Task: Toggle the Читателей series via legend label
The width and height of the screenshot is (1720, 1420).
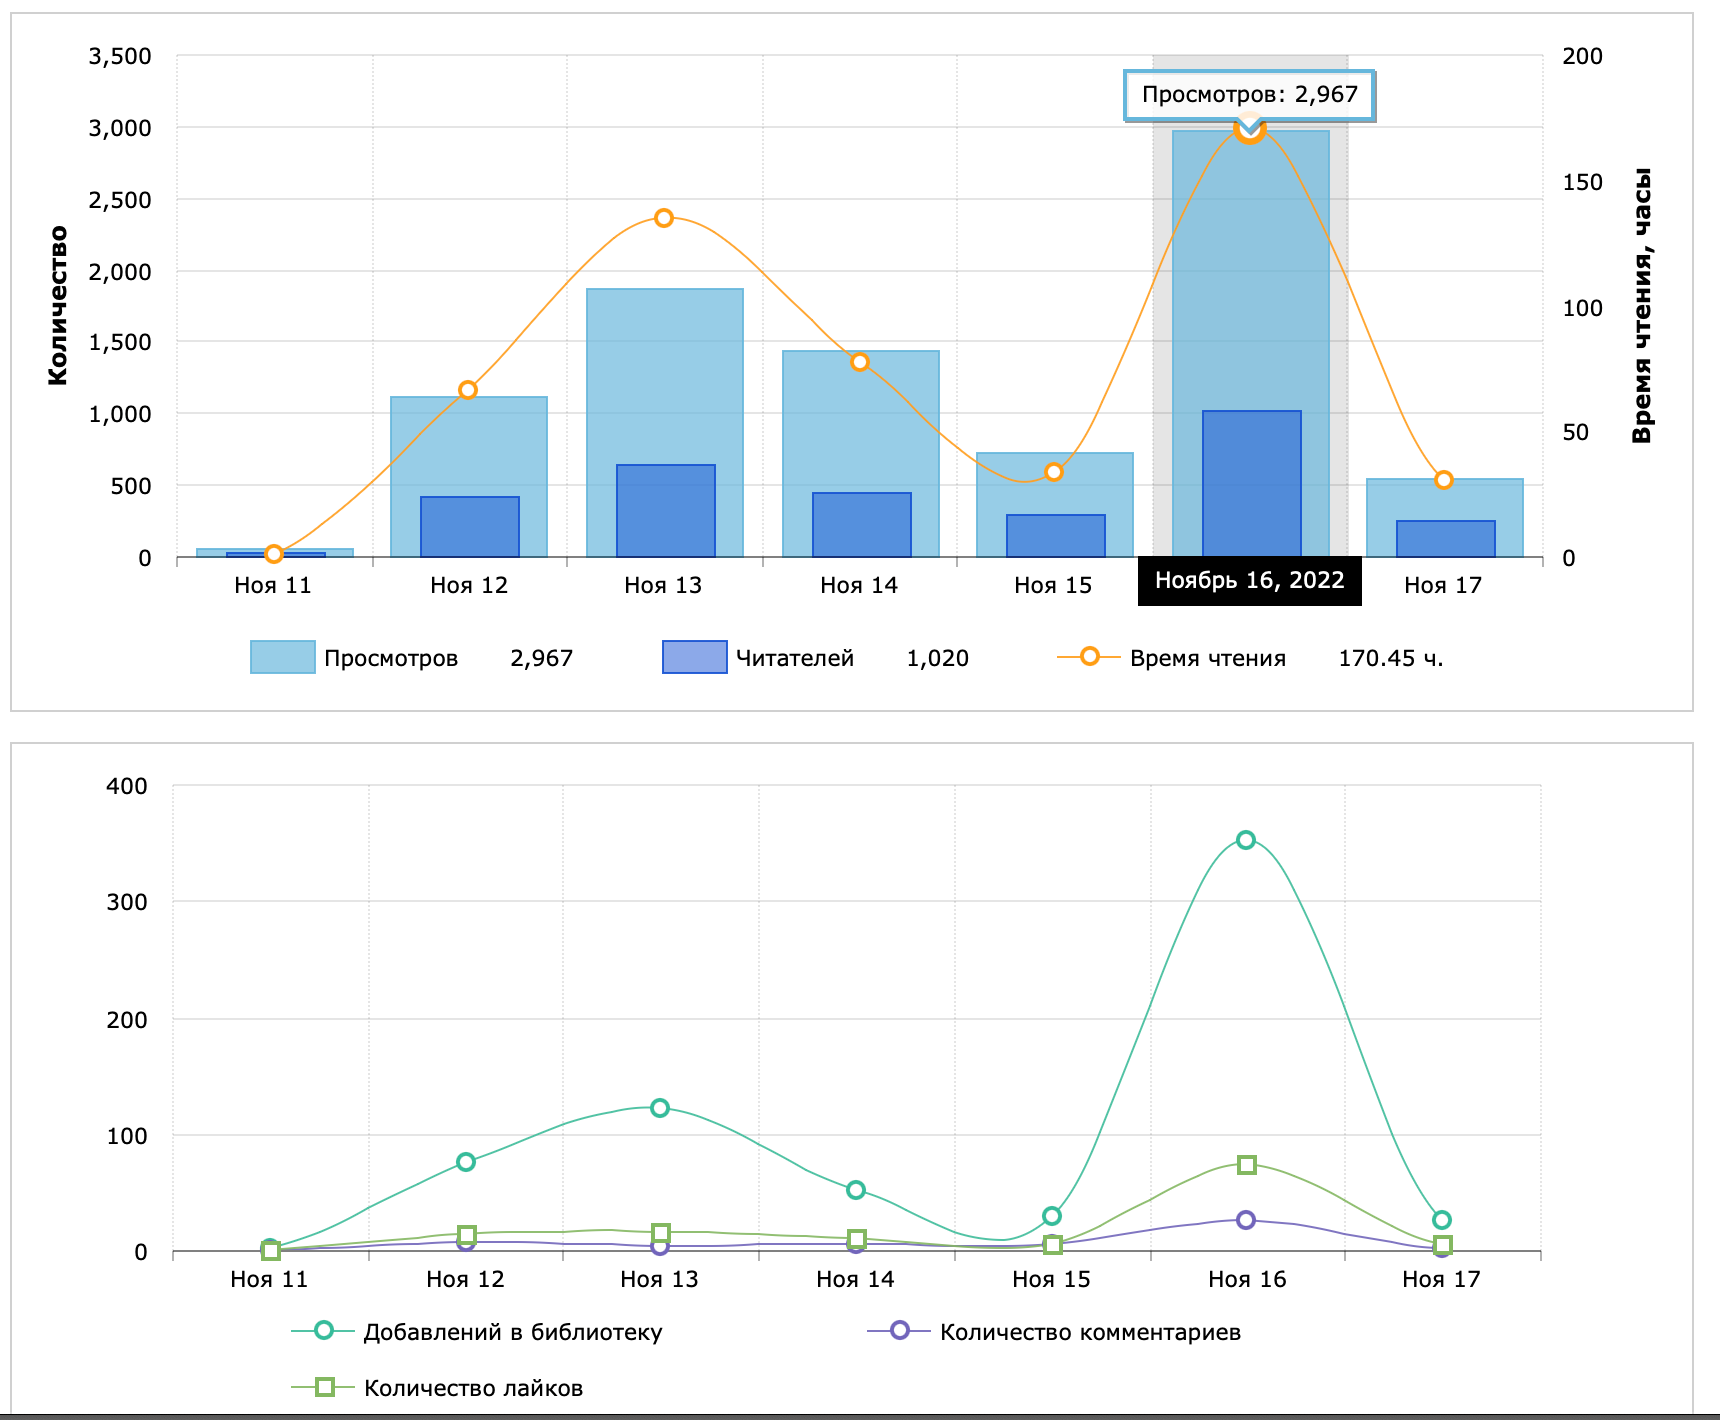Action: (794, 658)
